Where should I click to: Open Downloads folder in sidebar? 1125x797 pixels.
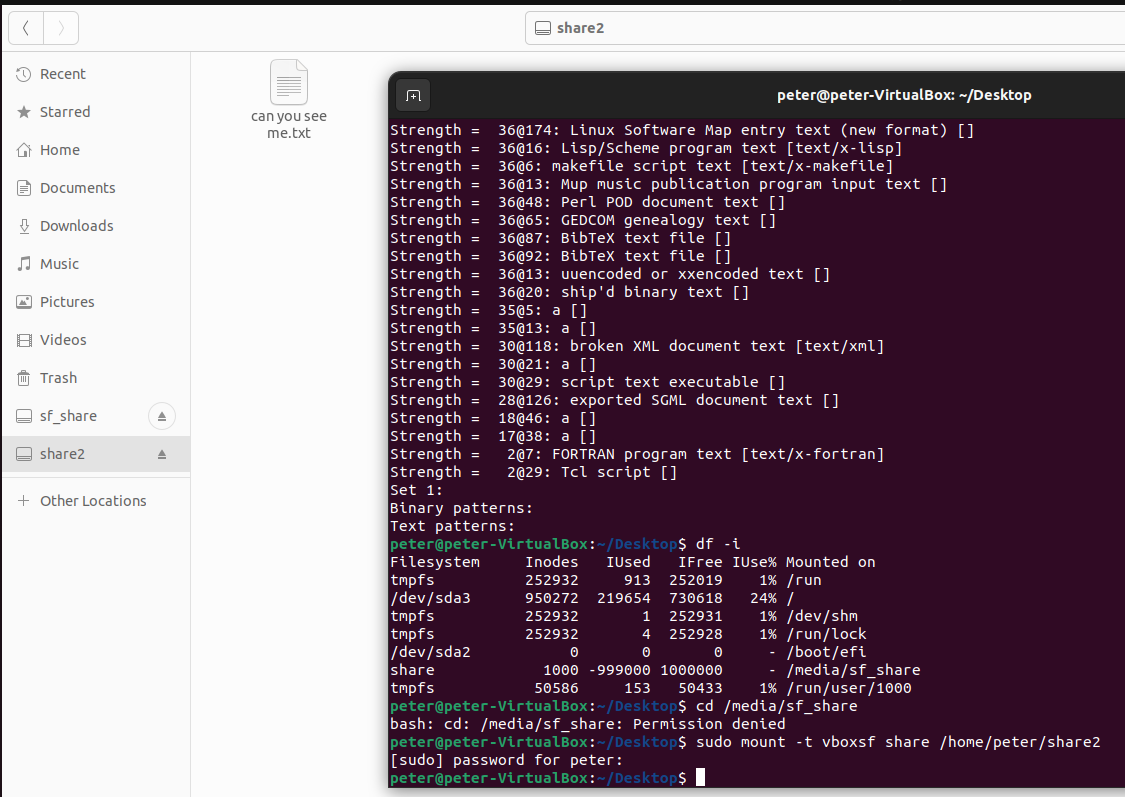96,226
